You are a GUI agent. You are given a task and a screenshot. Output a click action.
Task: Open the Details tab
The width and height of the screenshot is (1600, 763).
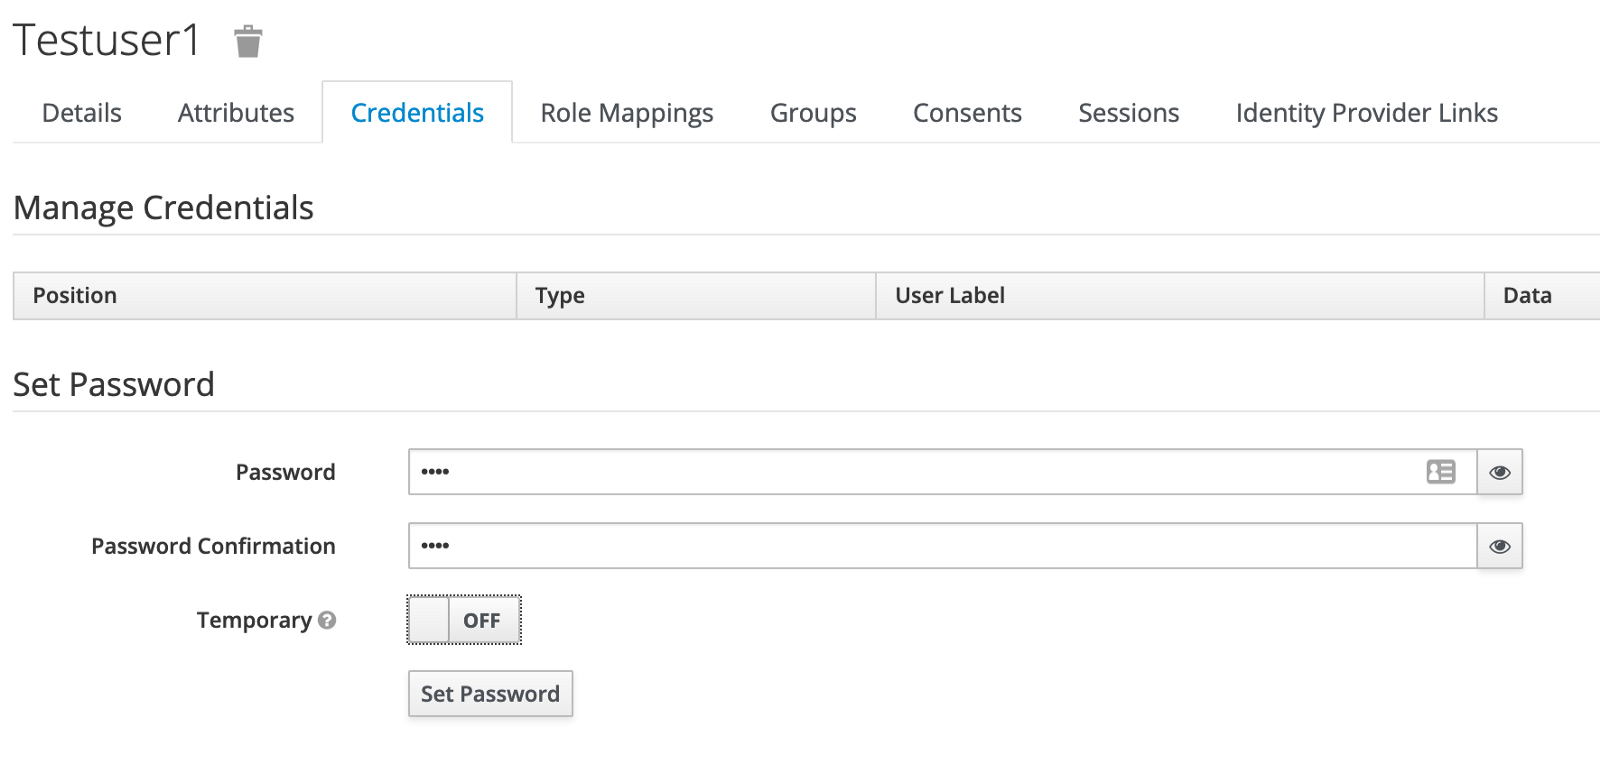pos(82,113)
